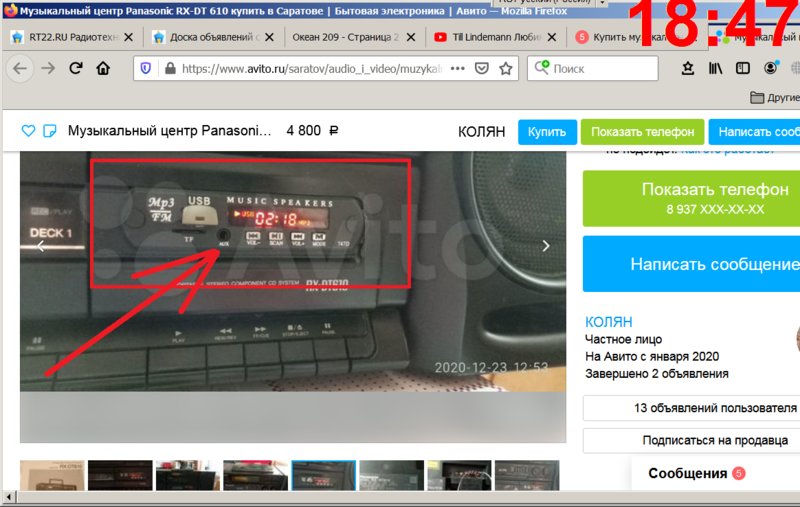
Task: Click the main product photo
Action: click(293, 271)
